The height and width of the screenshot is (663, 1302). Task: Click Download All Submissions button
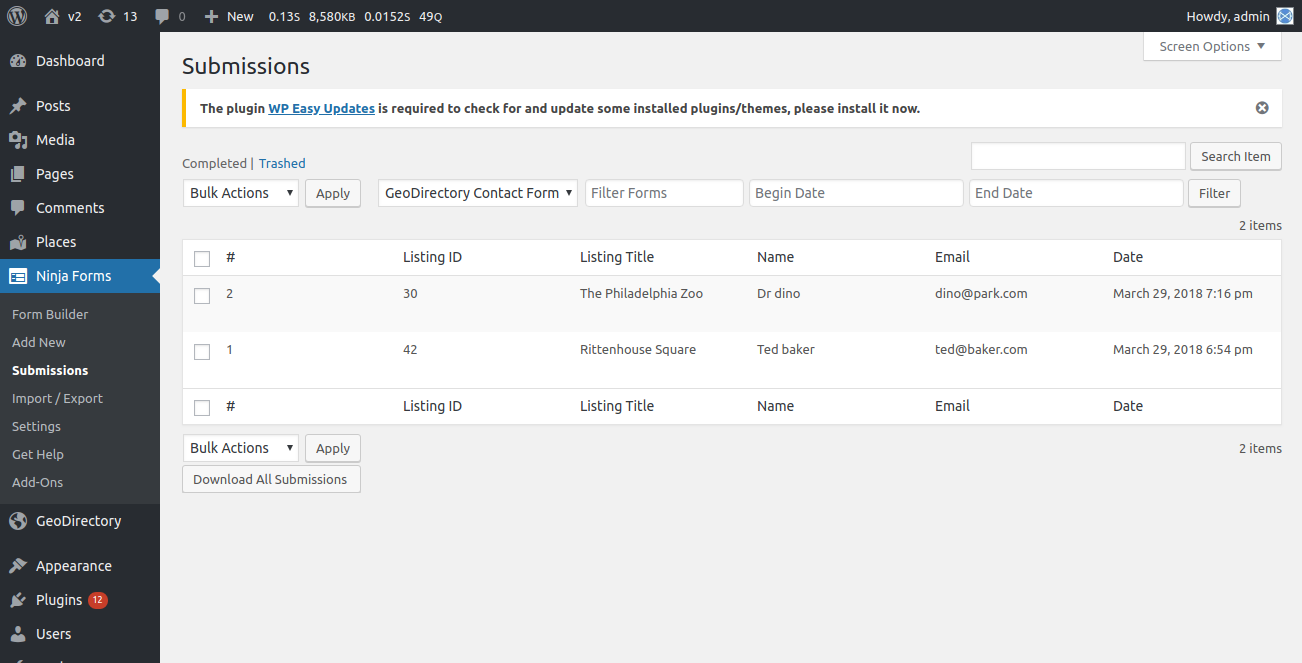tap(270, 479)
